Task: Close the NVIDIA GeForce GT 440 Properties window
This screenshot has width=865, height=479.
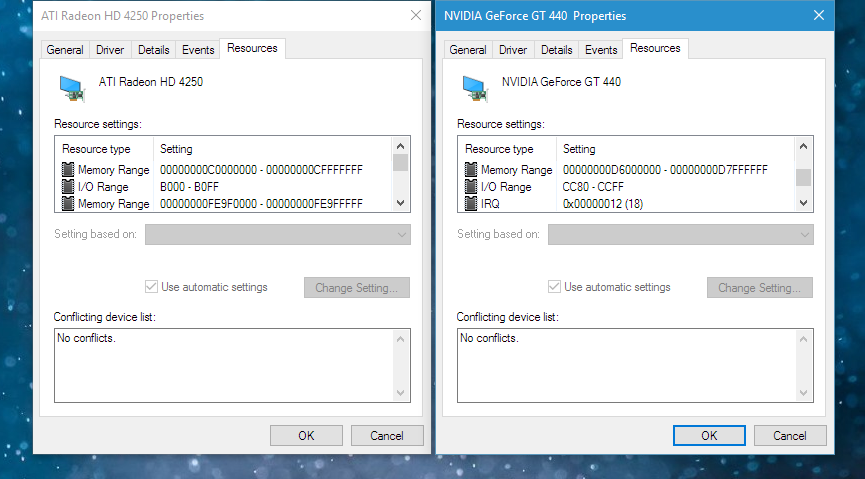Action: [819, 15]
